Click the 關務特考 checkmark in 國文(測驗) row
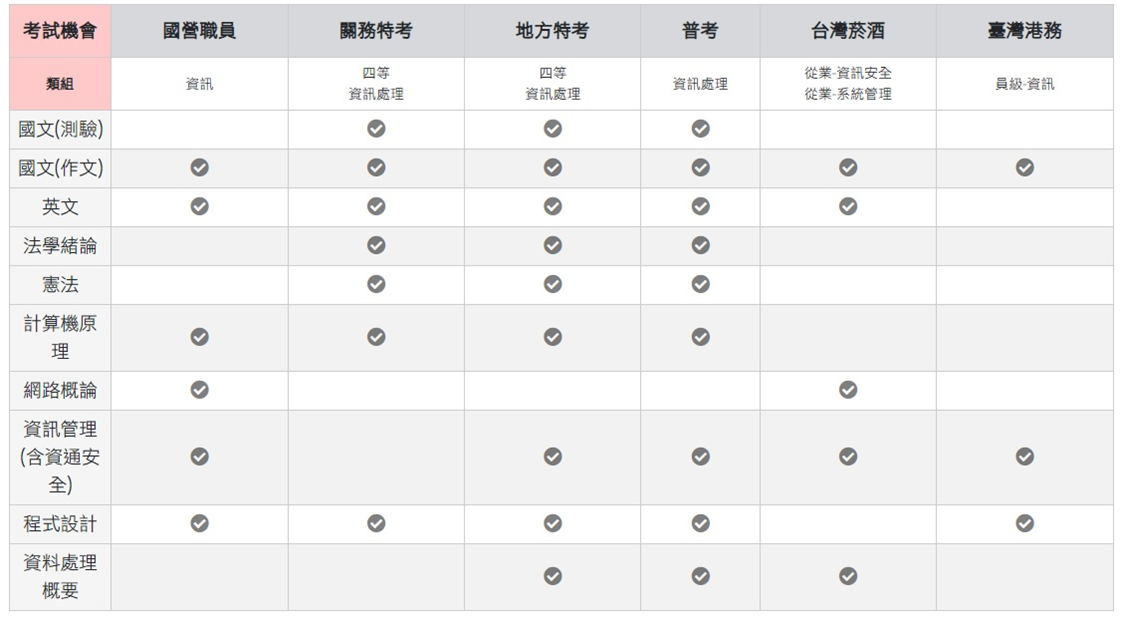The width and height of the screenshot is (1122, 620). pyautogui.click(x=376, y=129)
